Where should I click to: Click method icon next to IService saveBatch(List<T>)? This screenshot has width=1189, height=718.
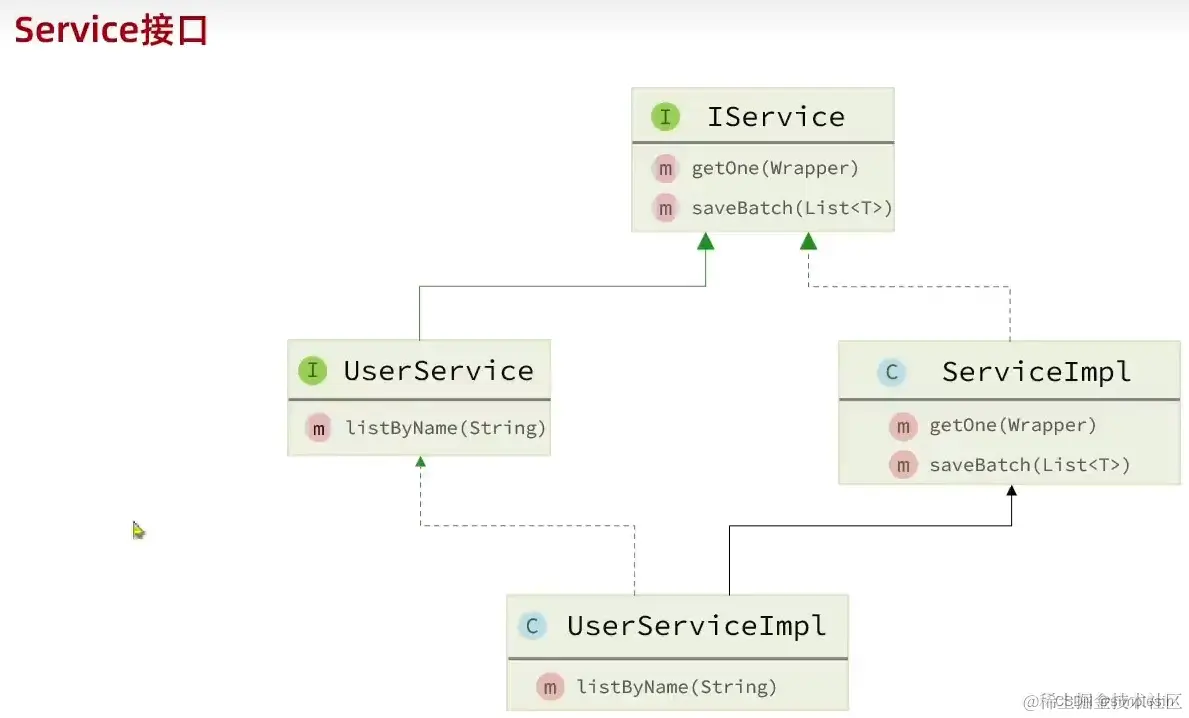coord(665,208)
